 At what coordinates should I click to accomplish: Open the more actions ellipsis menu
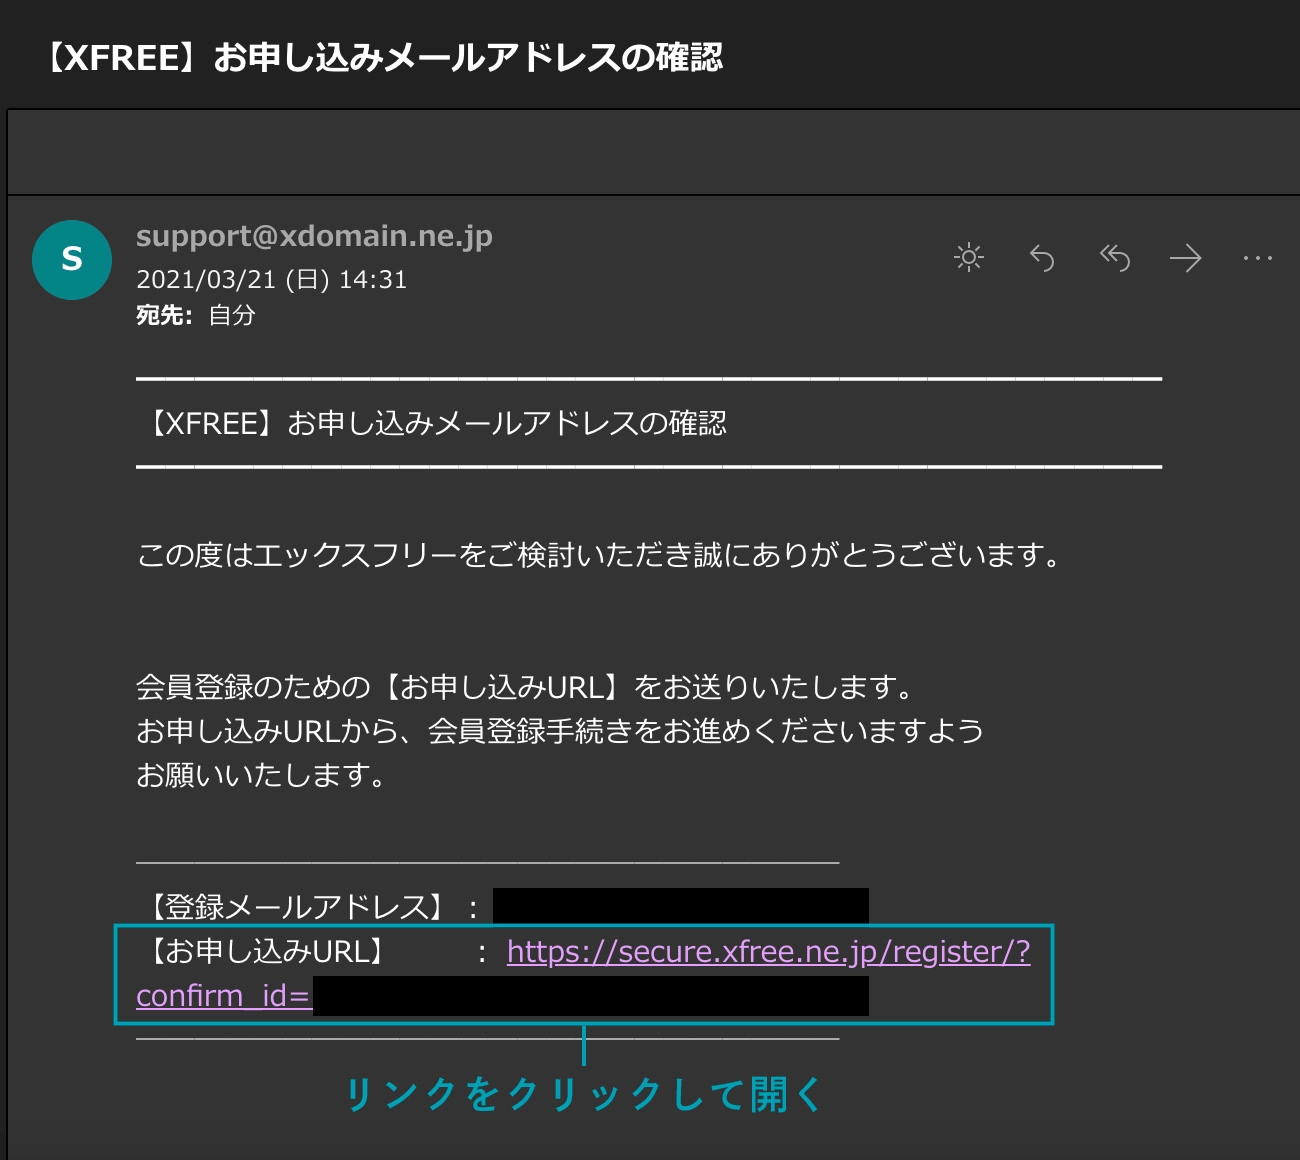coord(1257,259)
